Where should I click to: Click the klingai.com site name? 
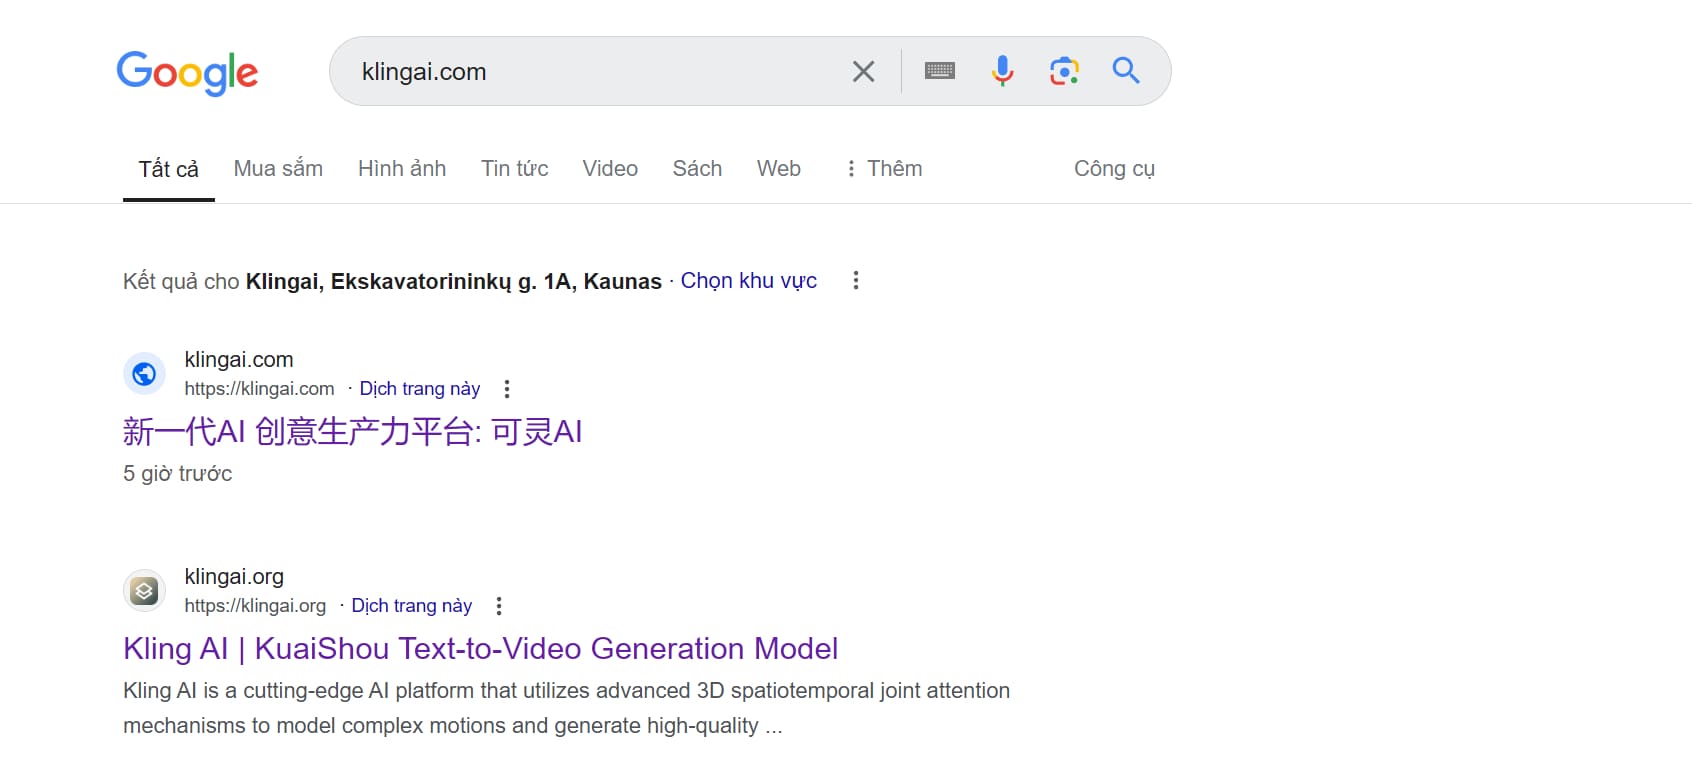[239, 360]
